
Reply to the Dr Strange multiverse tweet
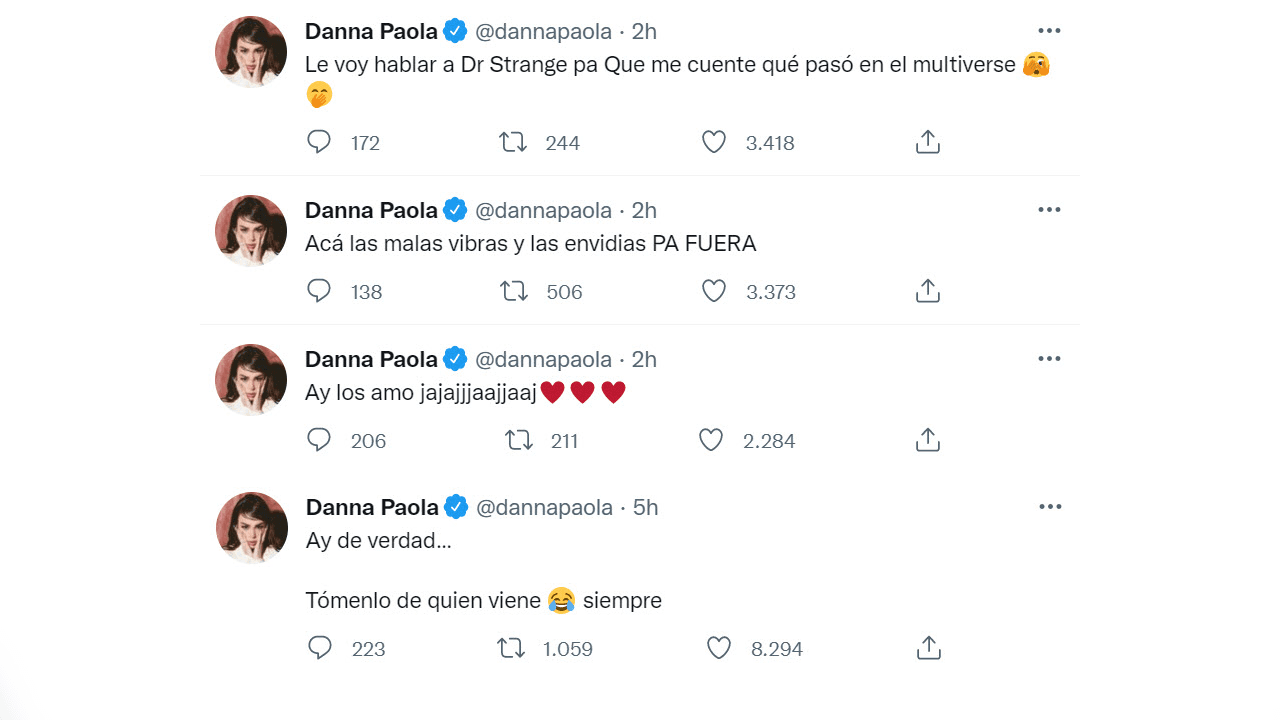318,142
